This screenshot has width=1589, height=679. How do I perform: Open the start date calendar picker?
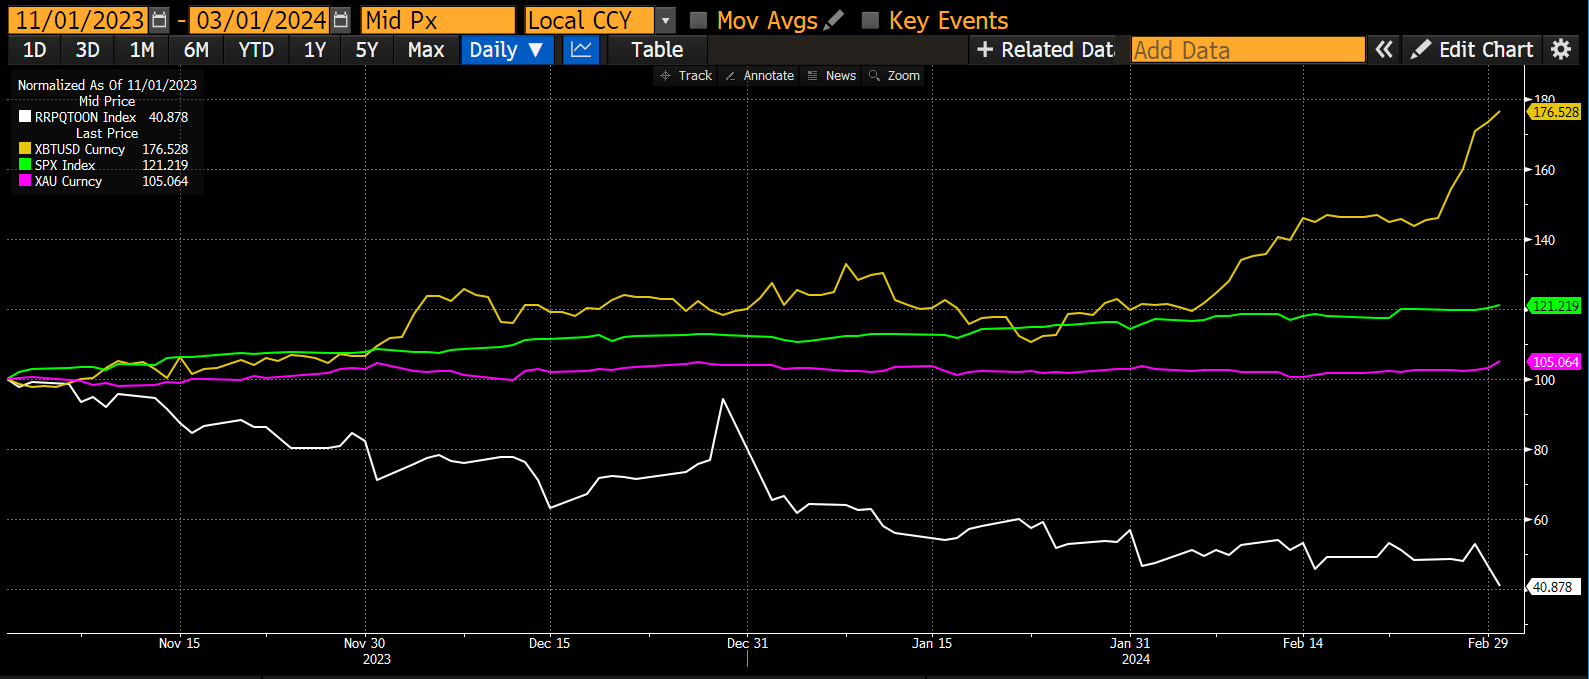tap(160, 20)
